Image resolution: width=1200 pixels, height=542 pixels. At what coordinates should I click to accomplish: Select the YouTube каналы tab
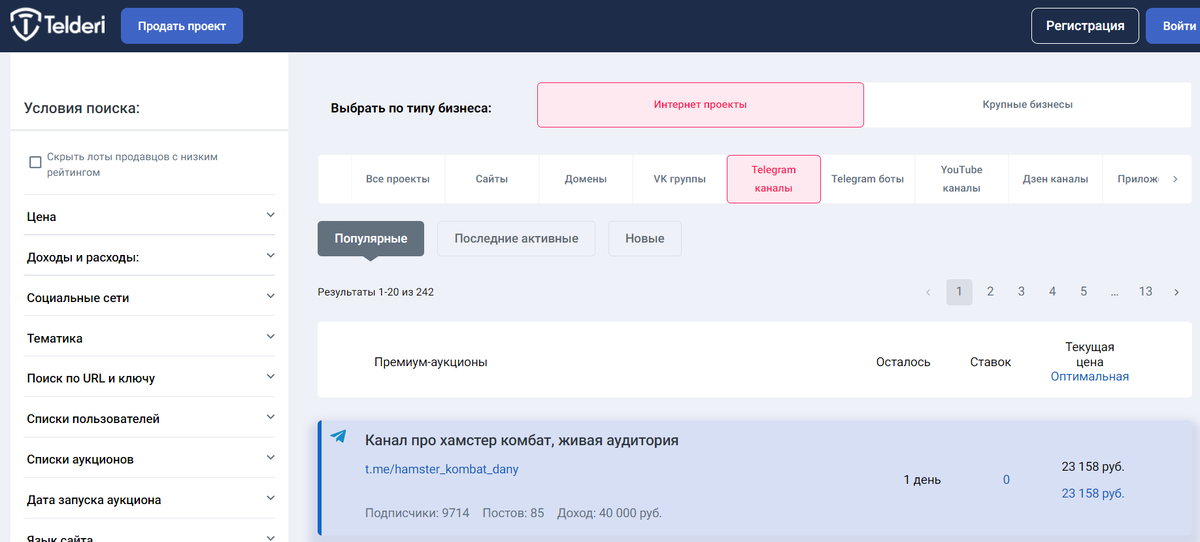click(x=961, y=179)
